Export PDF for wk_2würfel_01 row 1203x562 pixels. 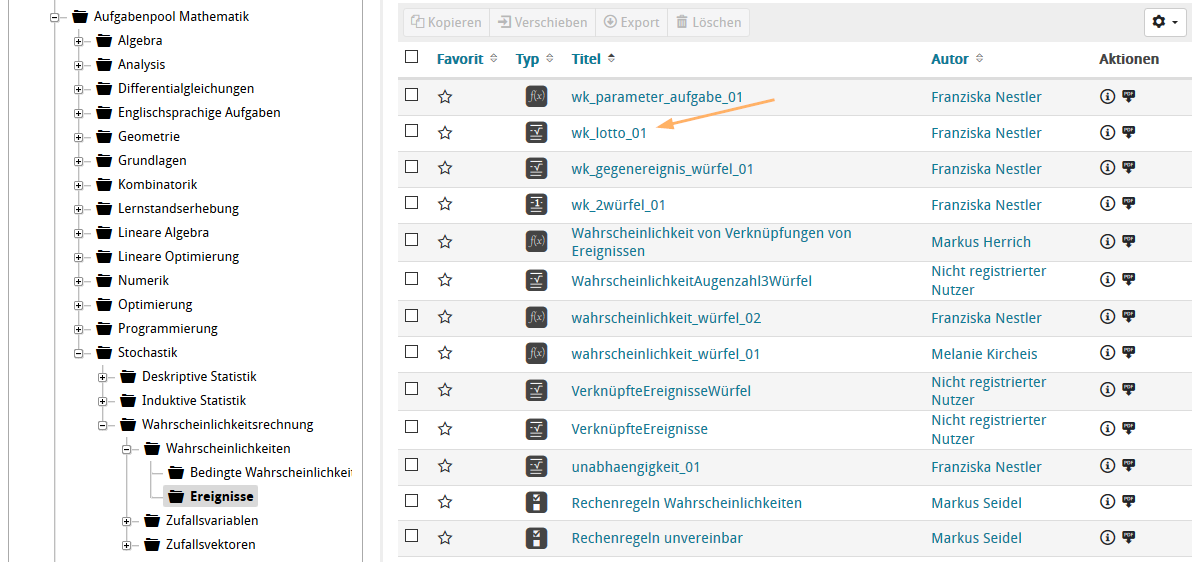1129,204
